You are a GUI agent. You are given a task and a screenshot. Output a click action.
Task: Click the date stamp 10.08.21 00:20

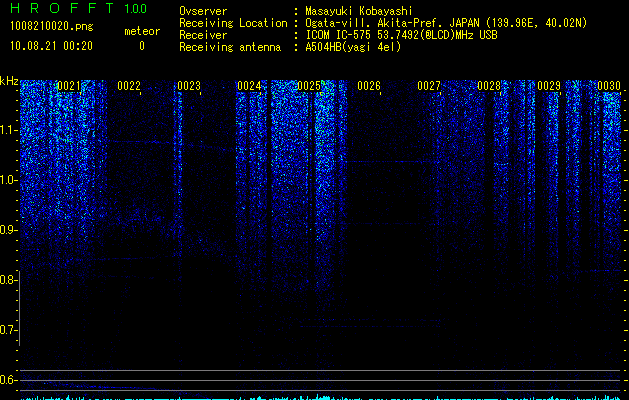point(51,46)
